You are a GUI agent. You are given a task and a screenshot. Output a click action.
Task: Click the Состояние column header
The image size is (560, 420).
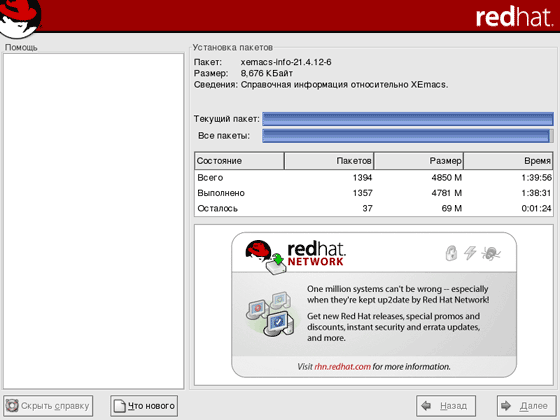tap(239, 161)
